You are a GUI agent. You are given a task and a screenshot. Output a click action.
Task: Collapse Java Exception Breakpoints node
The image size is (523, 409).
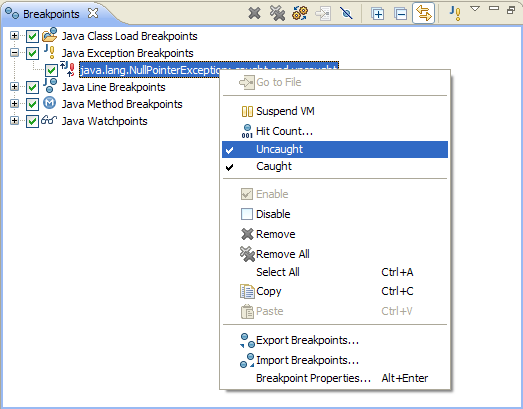tap(14, 52)
